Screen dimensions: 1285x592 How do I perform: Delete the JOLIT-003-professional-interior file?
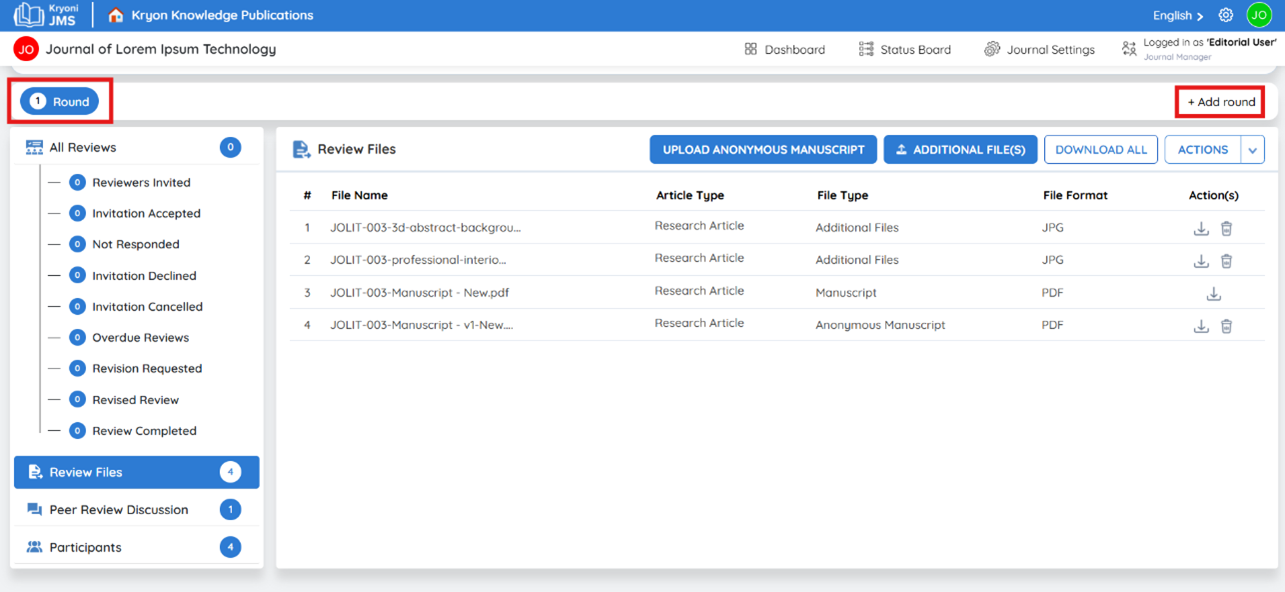[x=1226, y=261]
